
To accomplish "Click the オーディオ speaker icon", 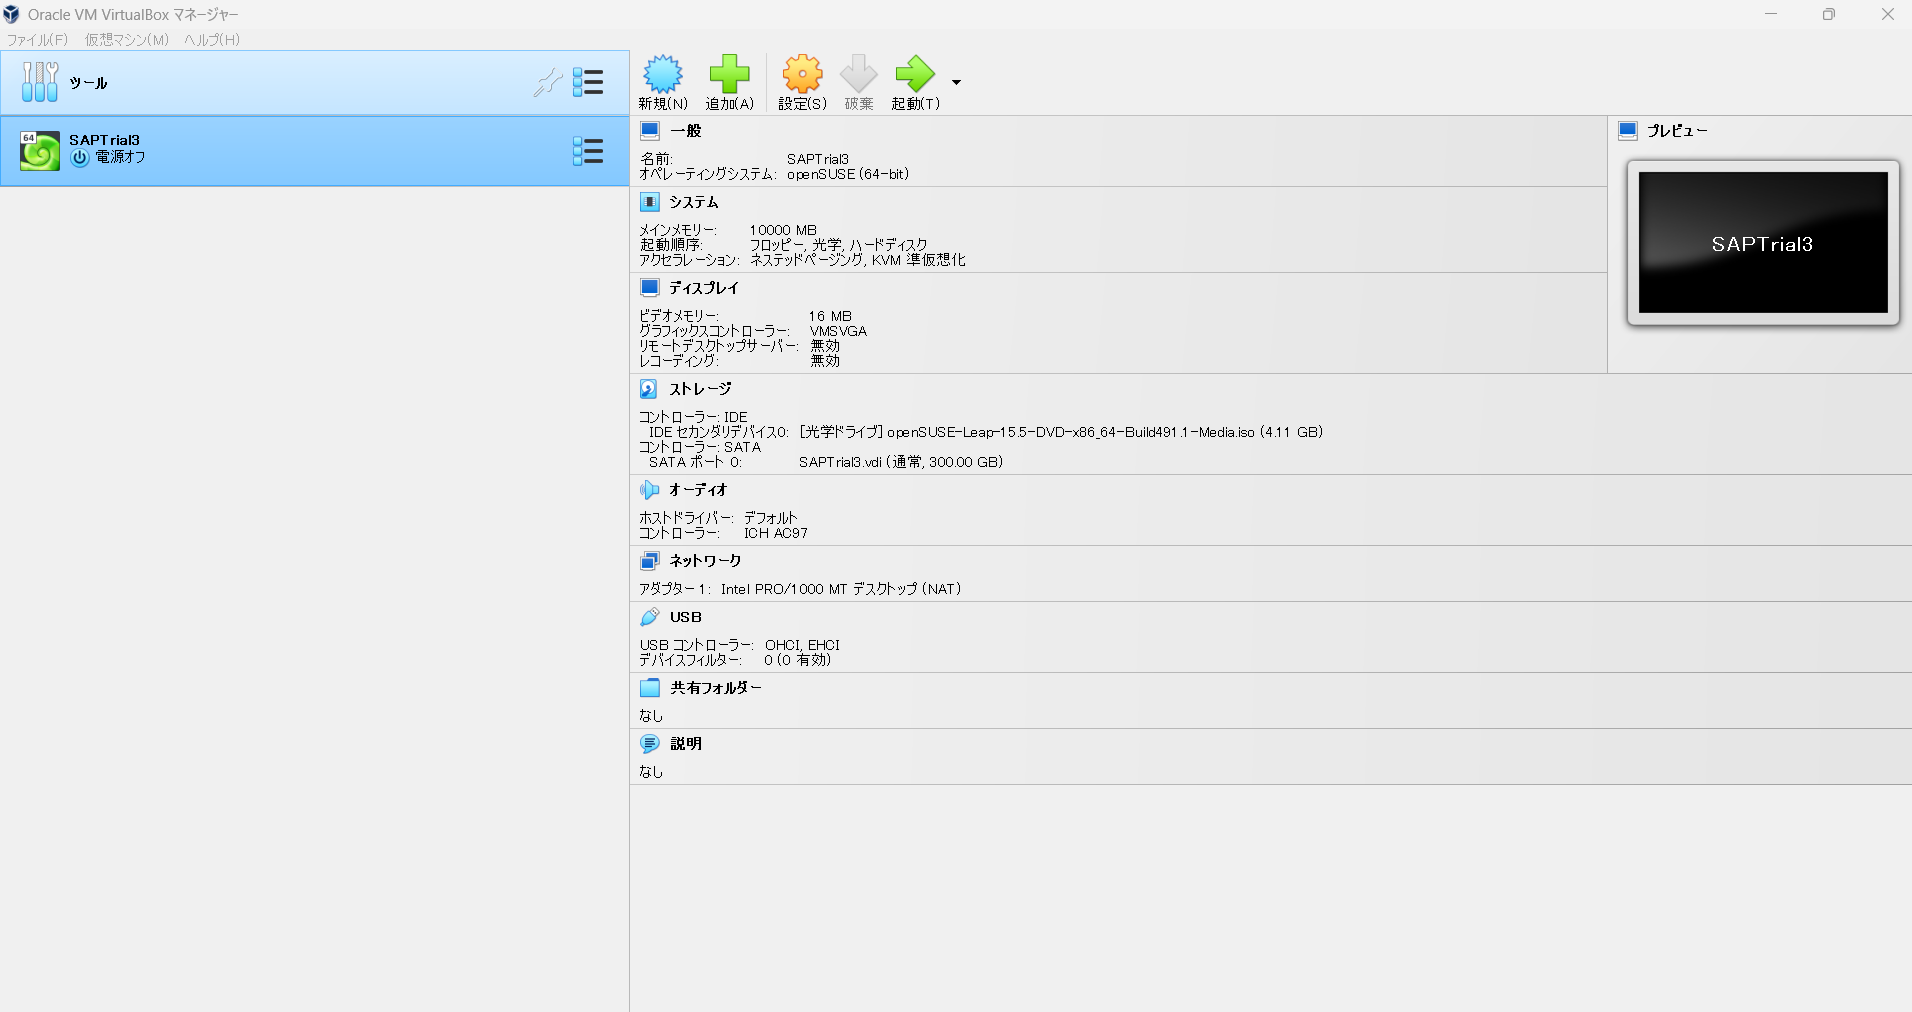I will click(650, 490).
